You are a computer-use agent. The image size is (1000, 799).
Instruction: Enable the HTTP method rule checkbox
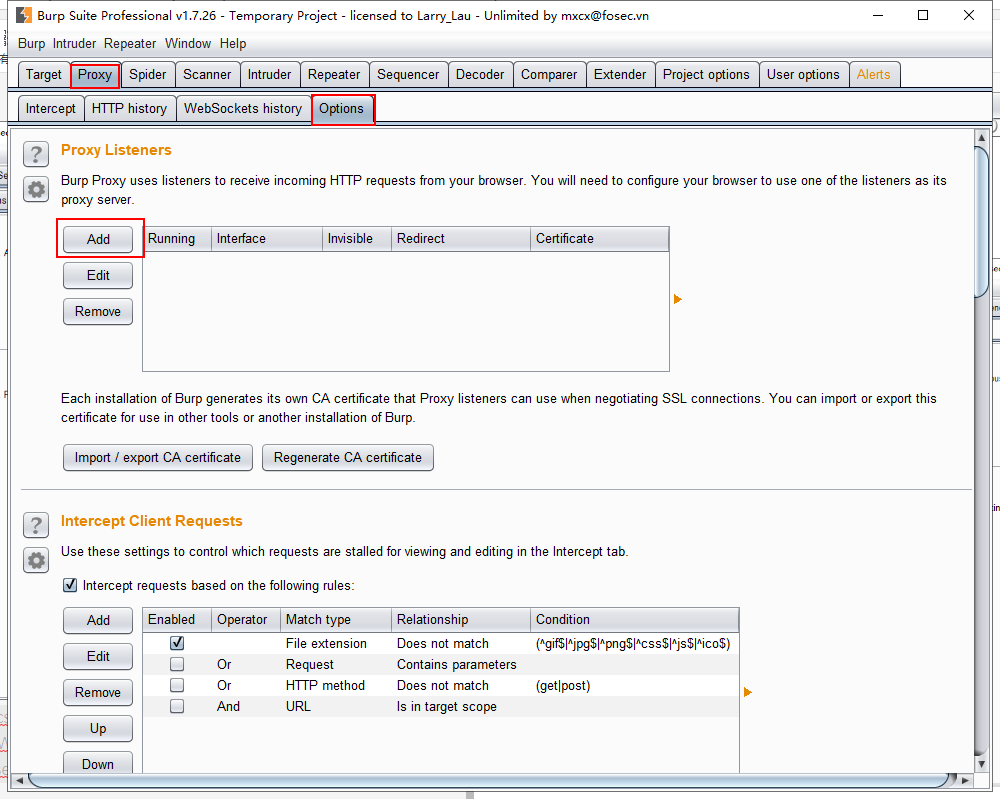pyautogui.click(x=177, y=685)
